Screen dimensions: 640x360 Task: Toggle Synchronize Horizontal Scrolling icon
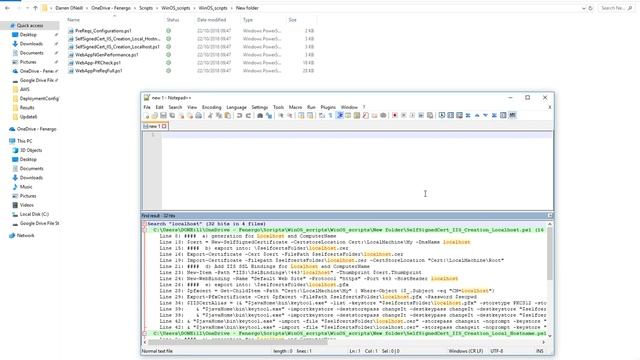310,116
